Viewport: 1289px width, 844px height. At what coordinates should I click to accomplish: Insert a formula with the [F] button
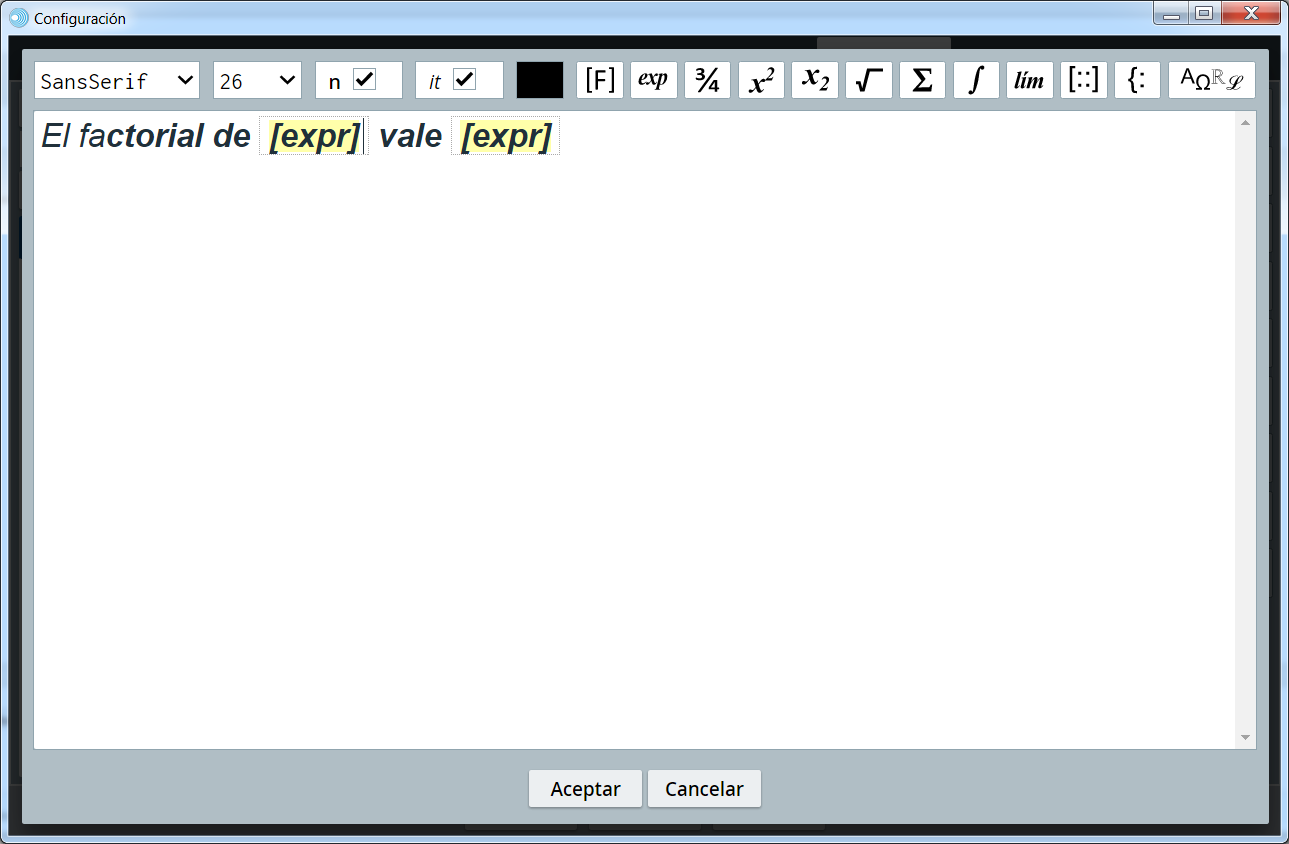point(600,80)
